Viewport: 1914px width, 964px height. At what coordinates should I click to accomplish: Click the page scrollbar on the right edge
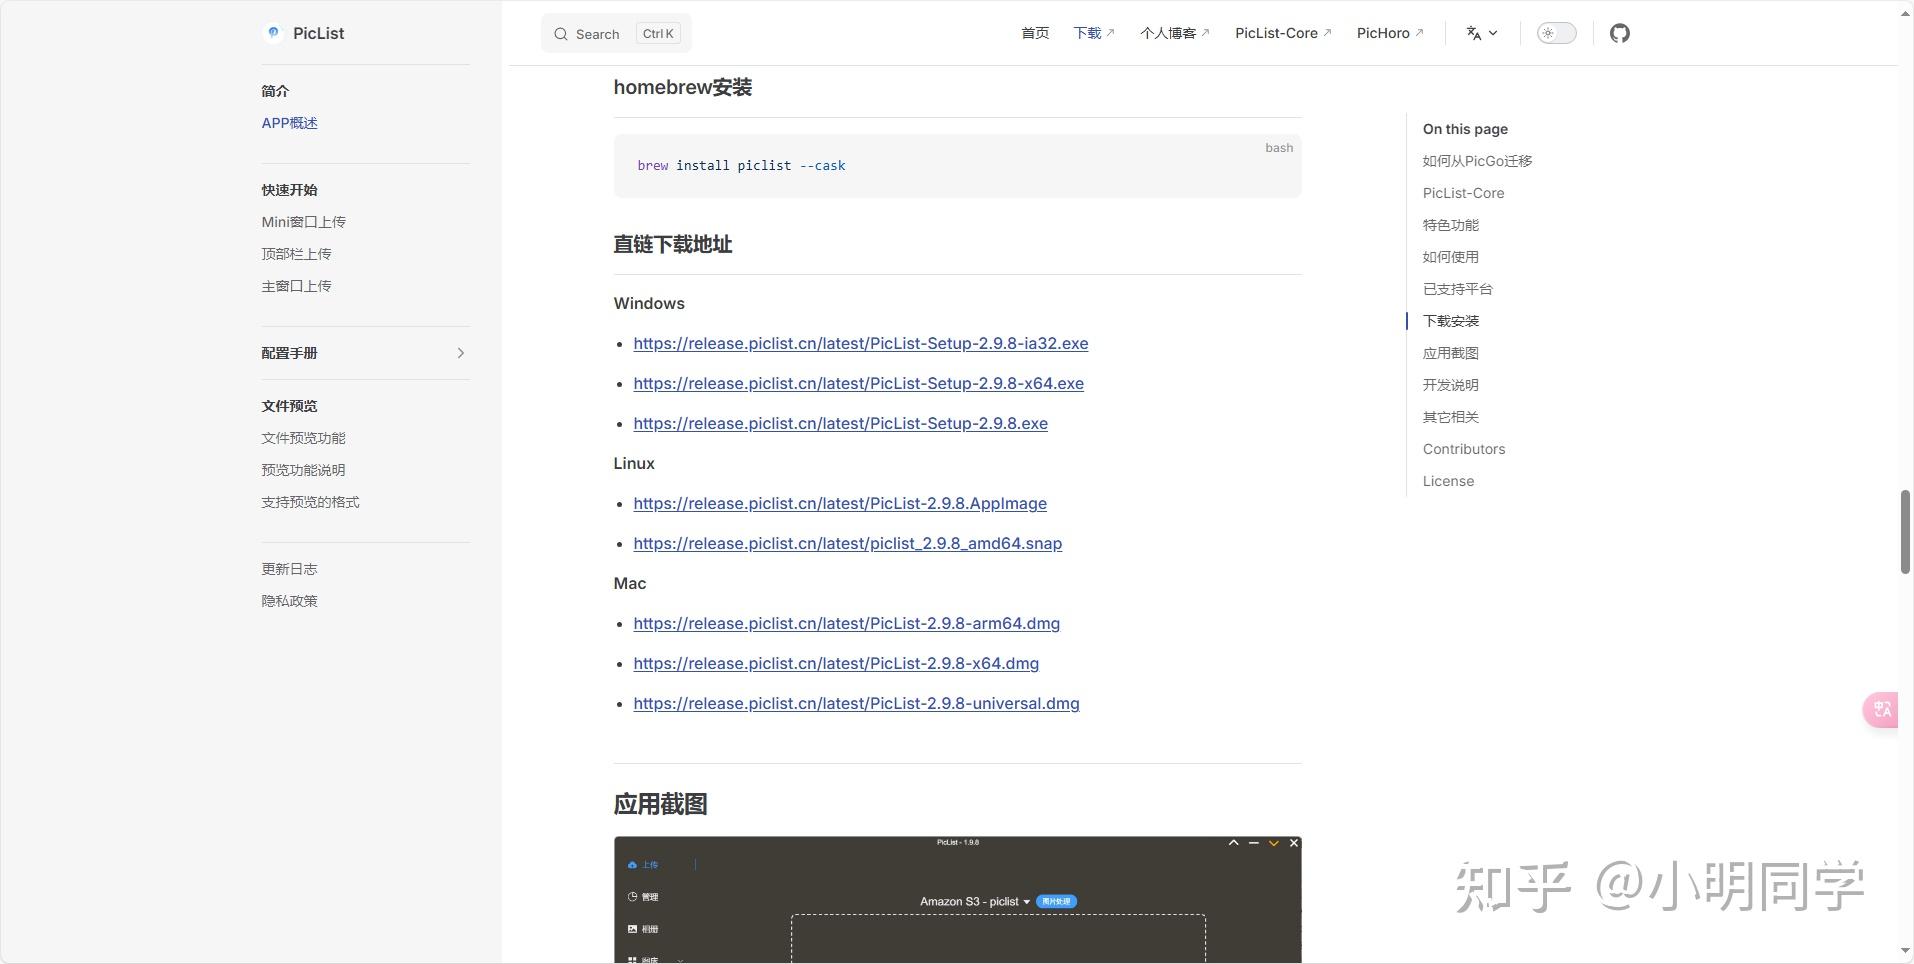(x=1905, y=530)
